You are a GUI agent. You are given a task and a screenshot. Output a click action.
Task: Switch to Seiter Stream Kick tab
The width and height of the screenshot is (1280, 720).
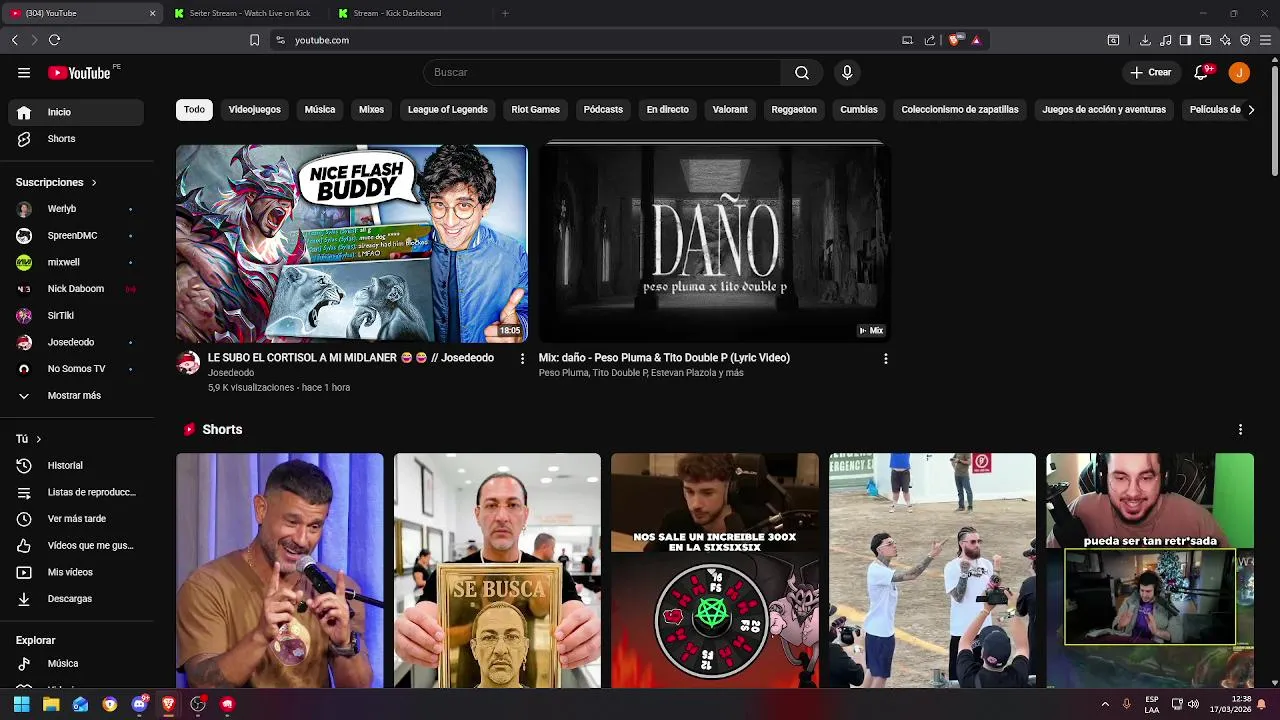coord(246,13)
